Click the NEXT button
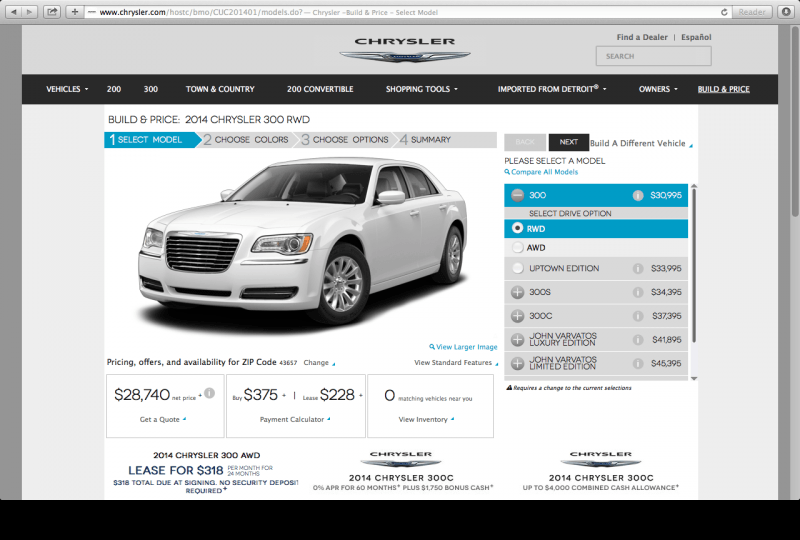 [x=568, y=142]
